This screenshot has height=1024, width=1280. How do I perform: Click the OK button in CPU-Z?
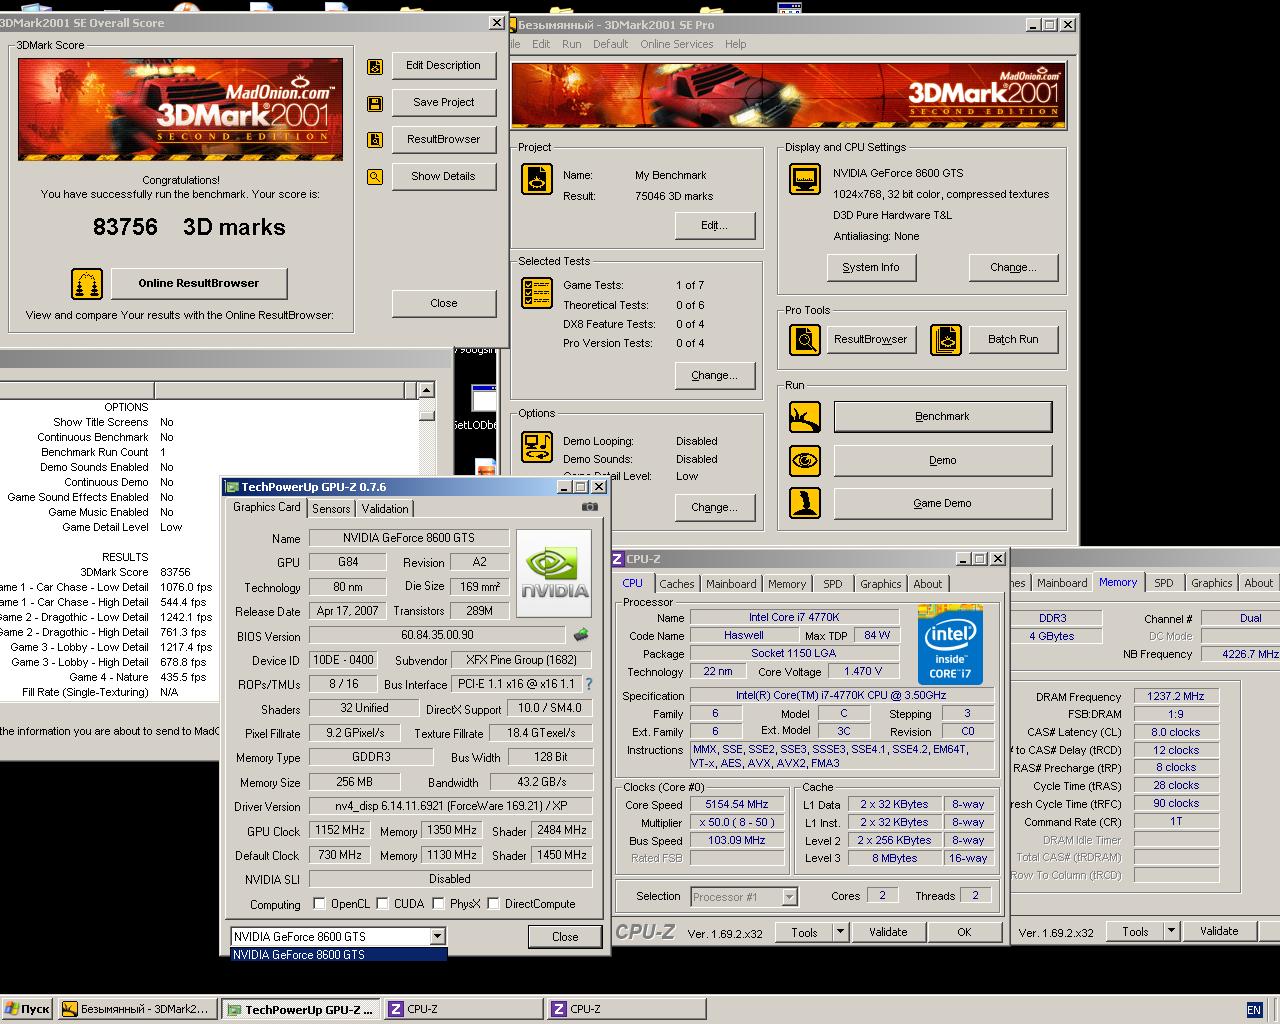click(964, 932)
